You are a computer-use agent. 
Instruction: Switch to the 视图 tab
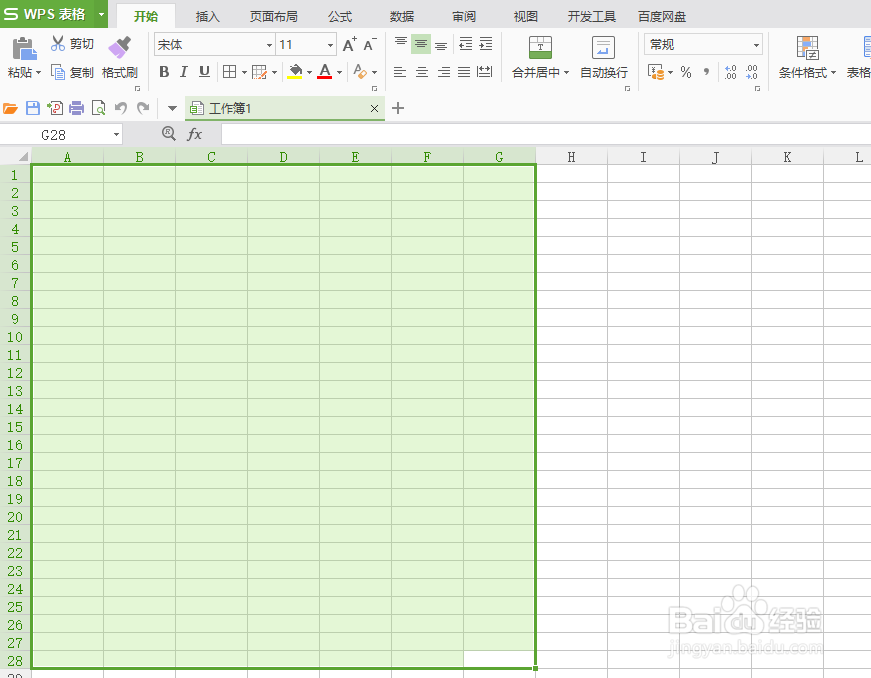[525, 17]
